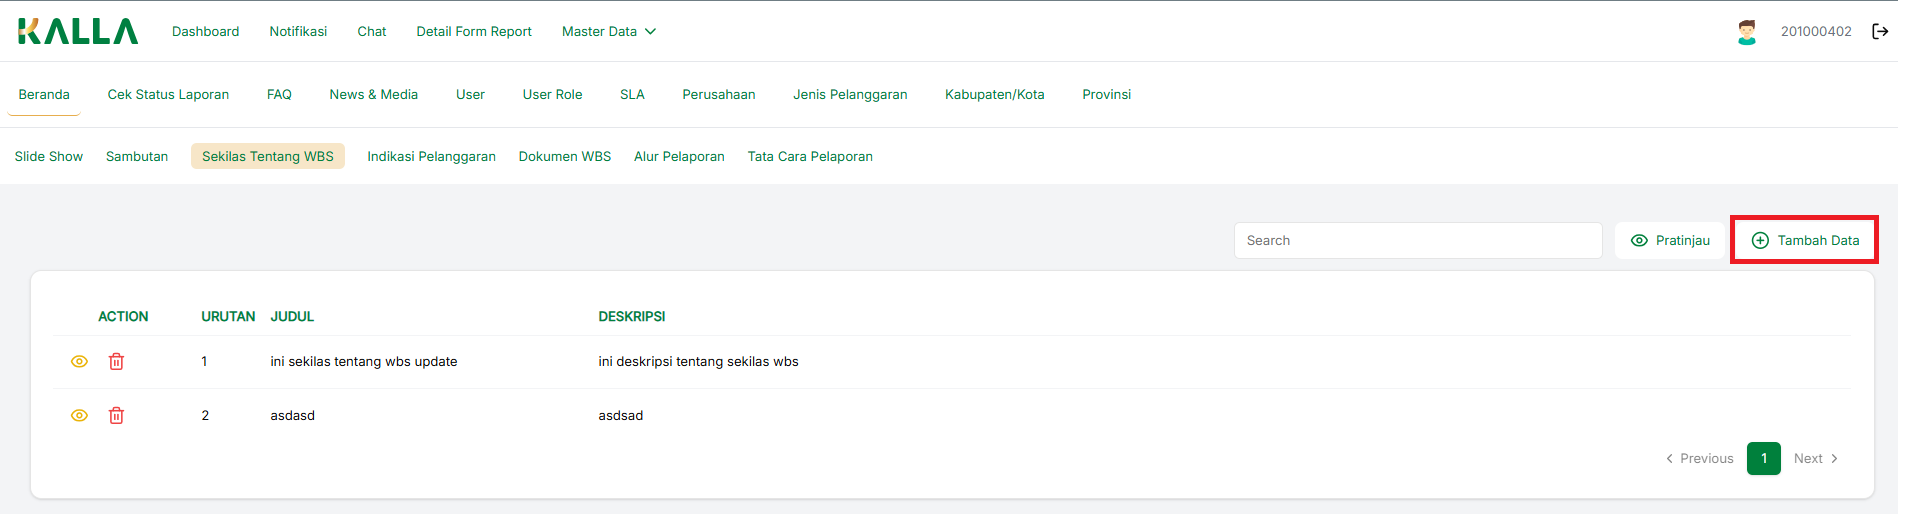Delete the row titled asdasd
The image size is (1908, 517).
(x=116, y=415)
